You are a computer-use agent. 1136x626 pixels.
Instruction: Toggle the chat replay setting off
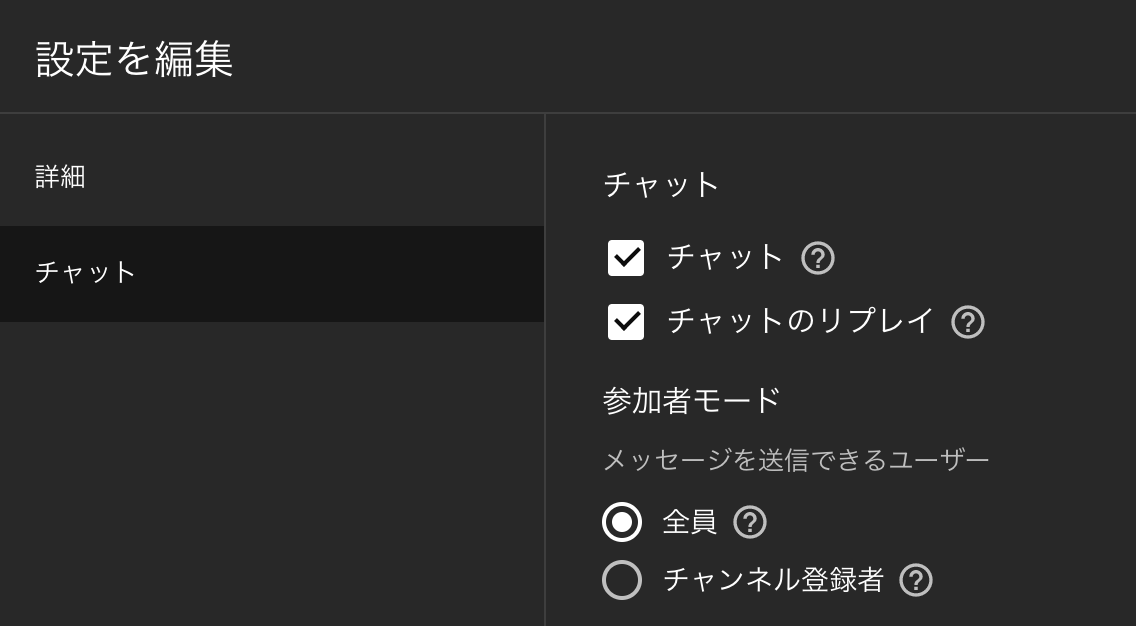625,322
